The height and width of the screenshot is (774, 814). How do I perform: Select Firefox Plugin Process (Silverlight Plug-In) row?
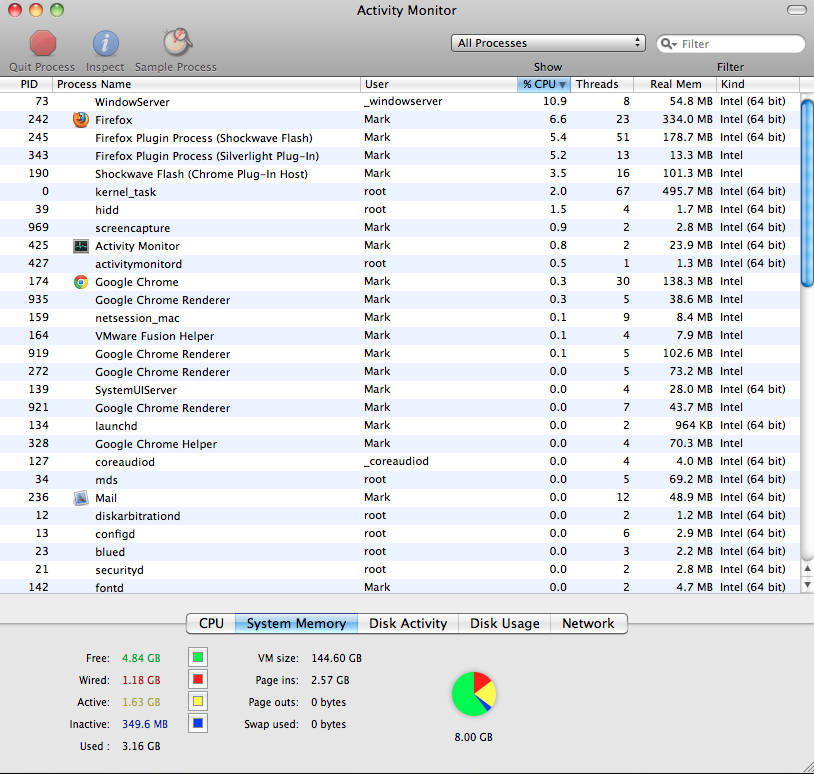[x=400, y=156]
